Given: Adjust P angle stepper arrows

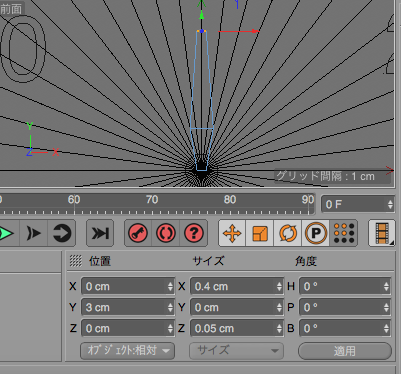Looking at the screenshot, I should click(386, 307).
